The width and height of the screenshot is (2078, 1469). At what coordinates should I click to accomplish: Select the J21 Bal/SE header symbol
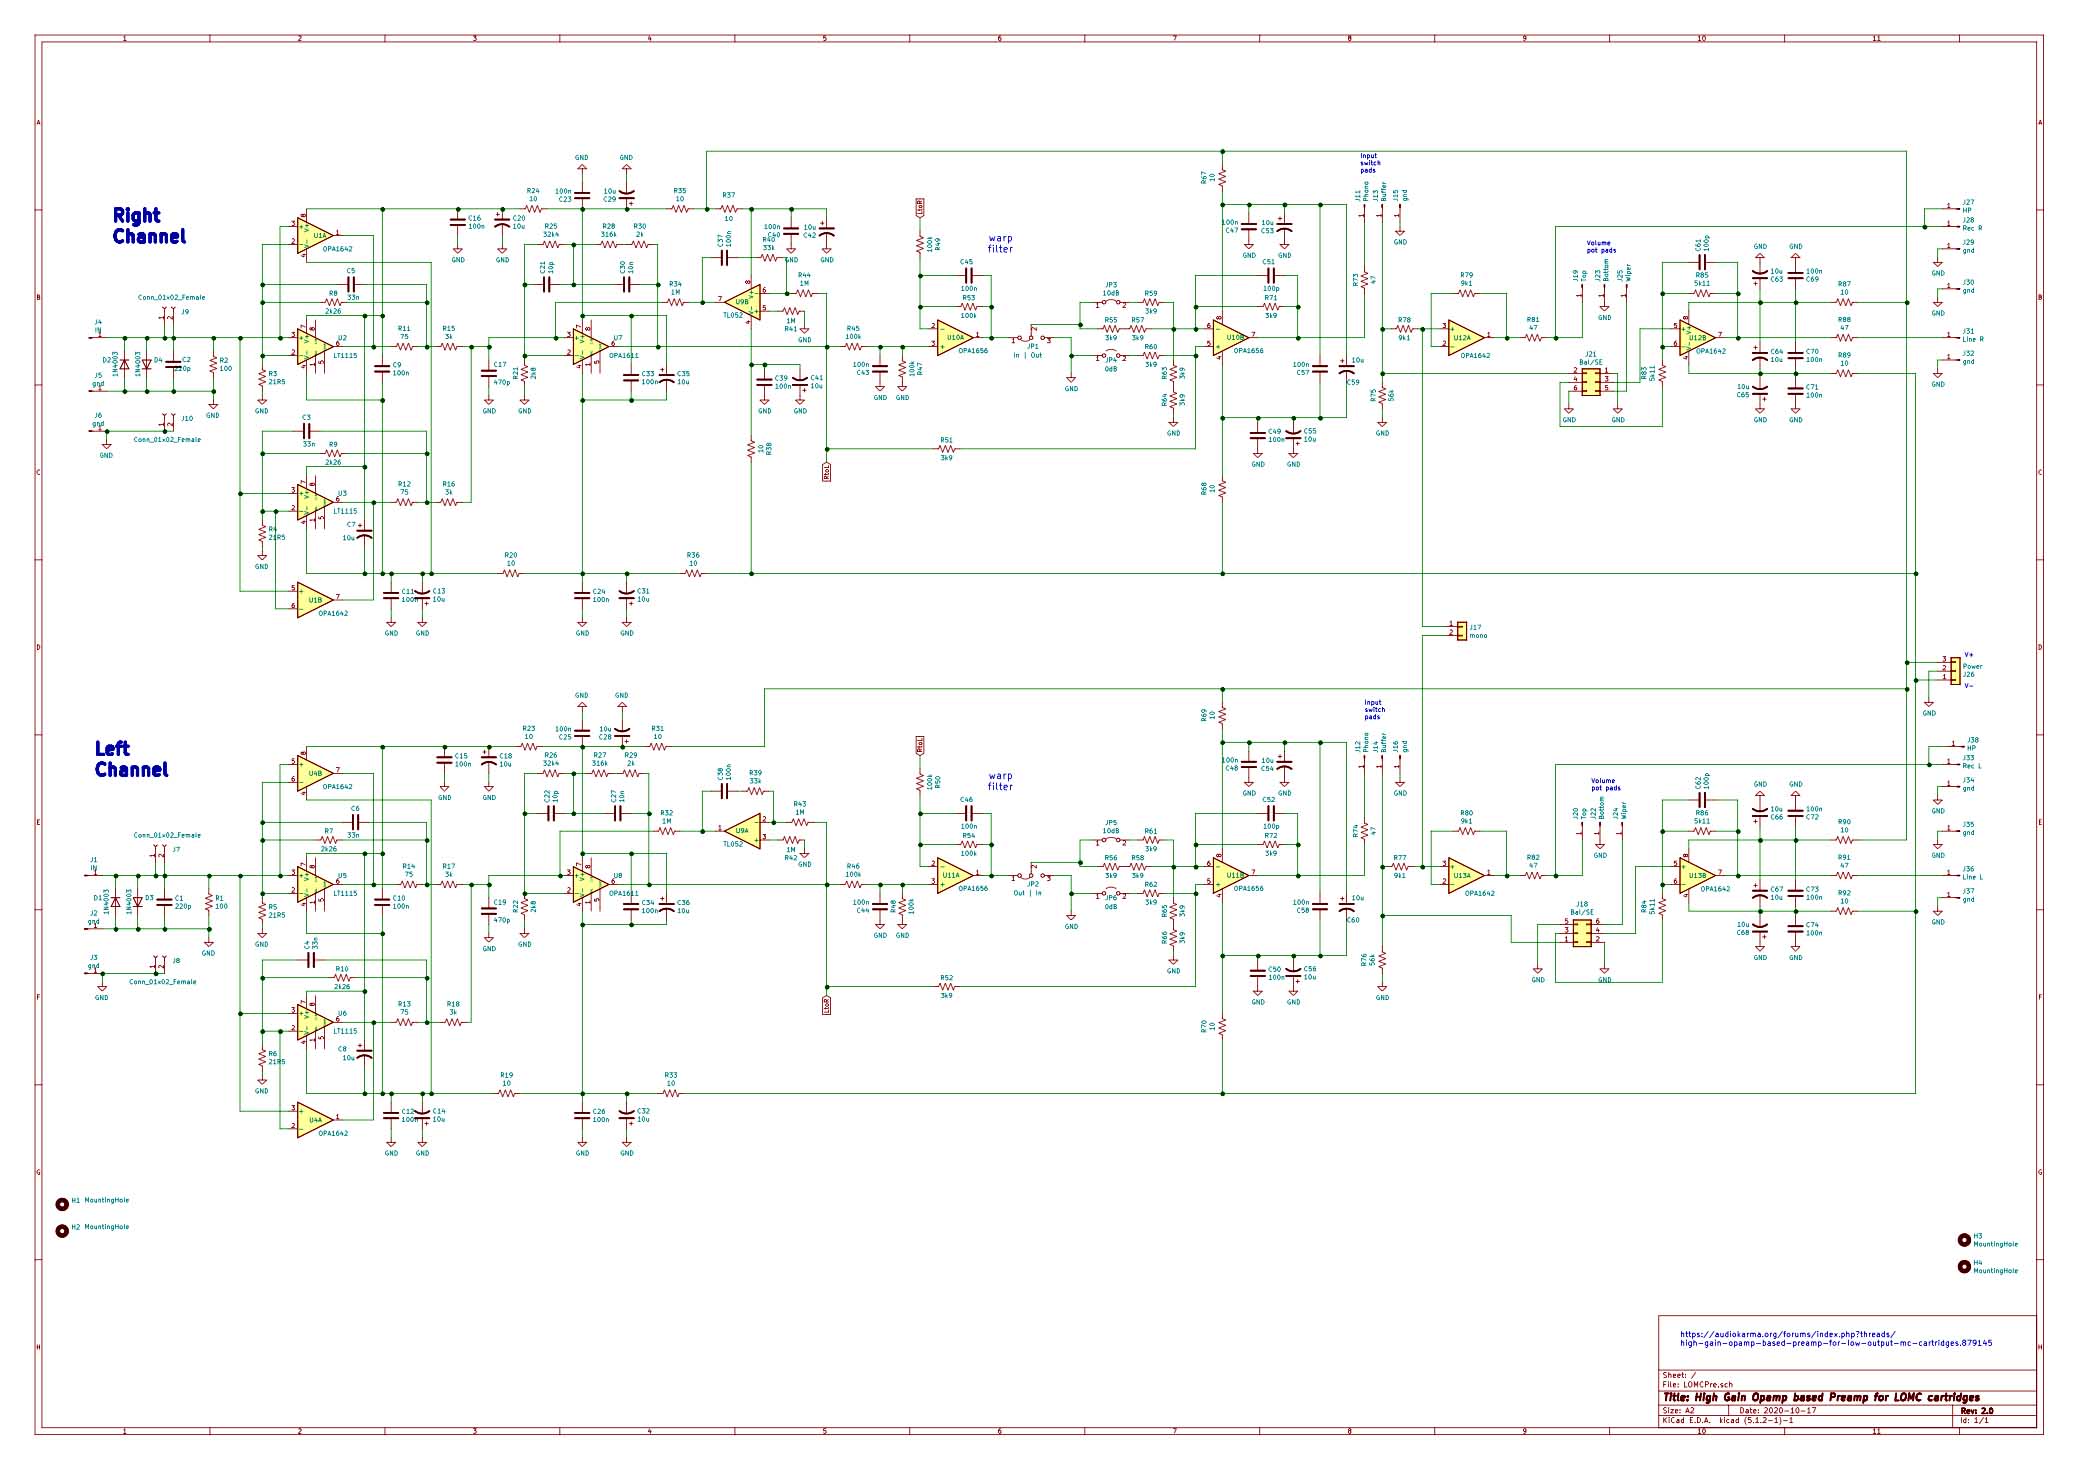[1591, 380]
